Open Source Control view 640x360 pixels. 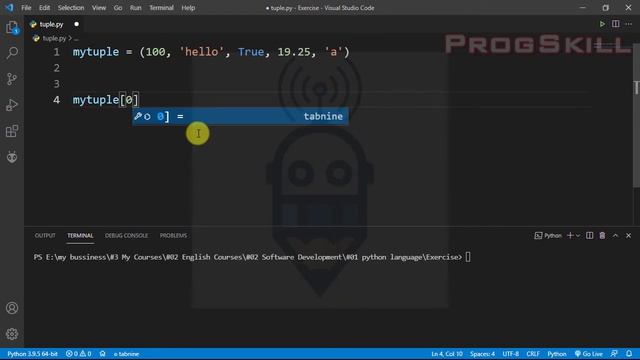pos(12,79)
